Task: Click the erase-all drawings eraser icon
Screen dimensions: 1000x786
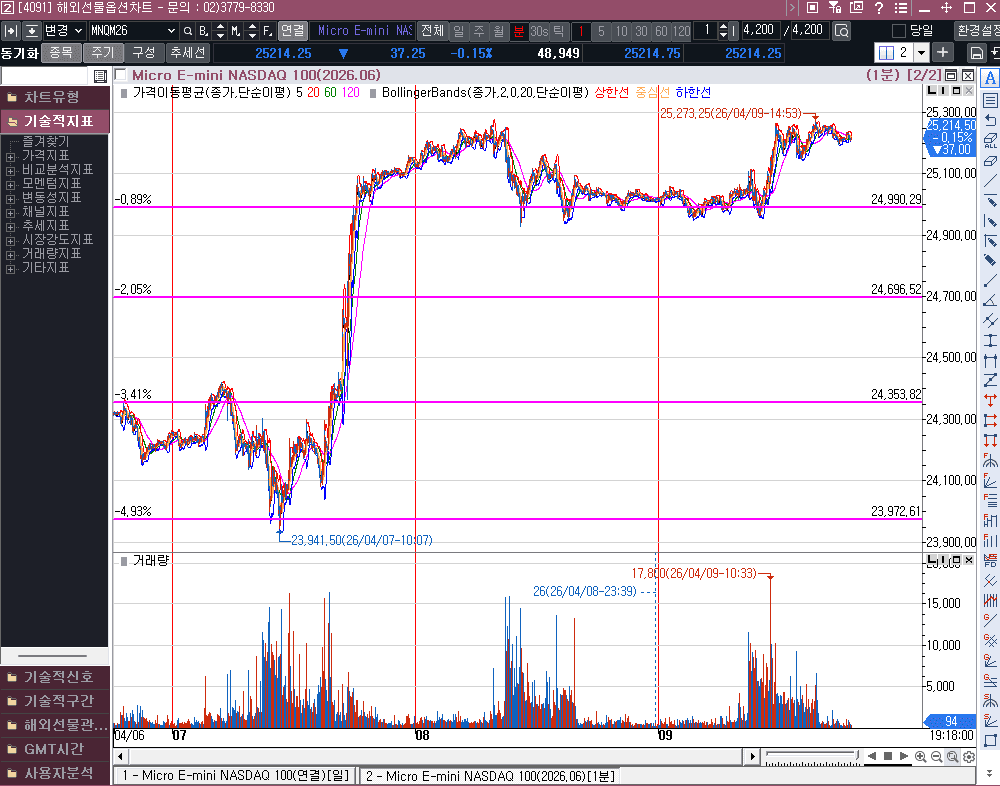Action: click(x=990, y=140)
